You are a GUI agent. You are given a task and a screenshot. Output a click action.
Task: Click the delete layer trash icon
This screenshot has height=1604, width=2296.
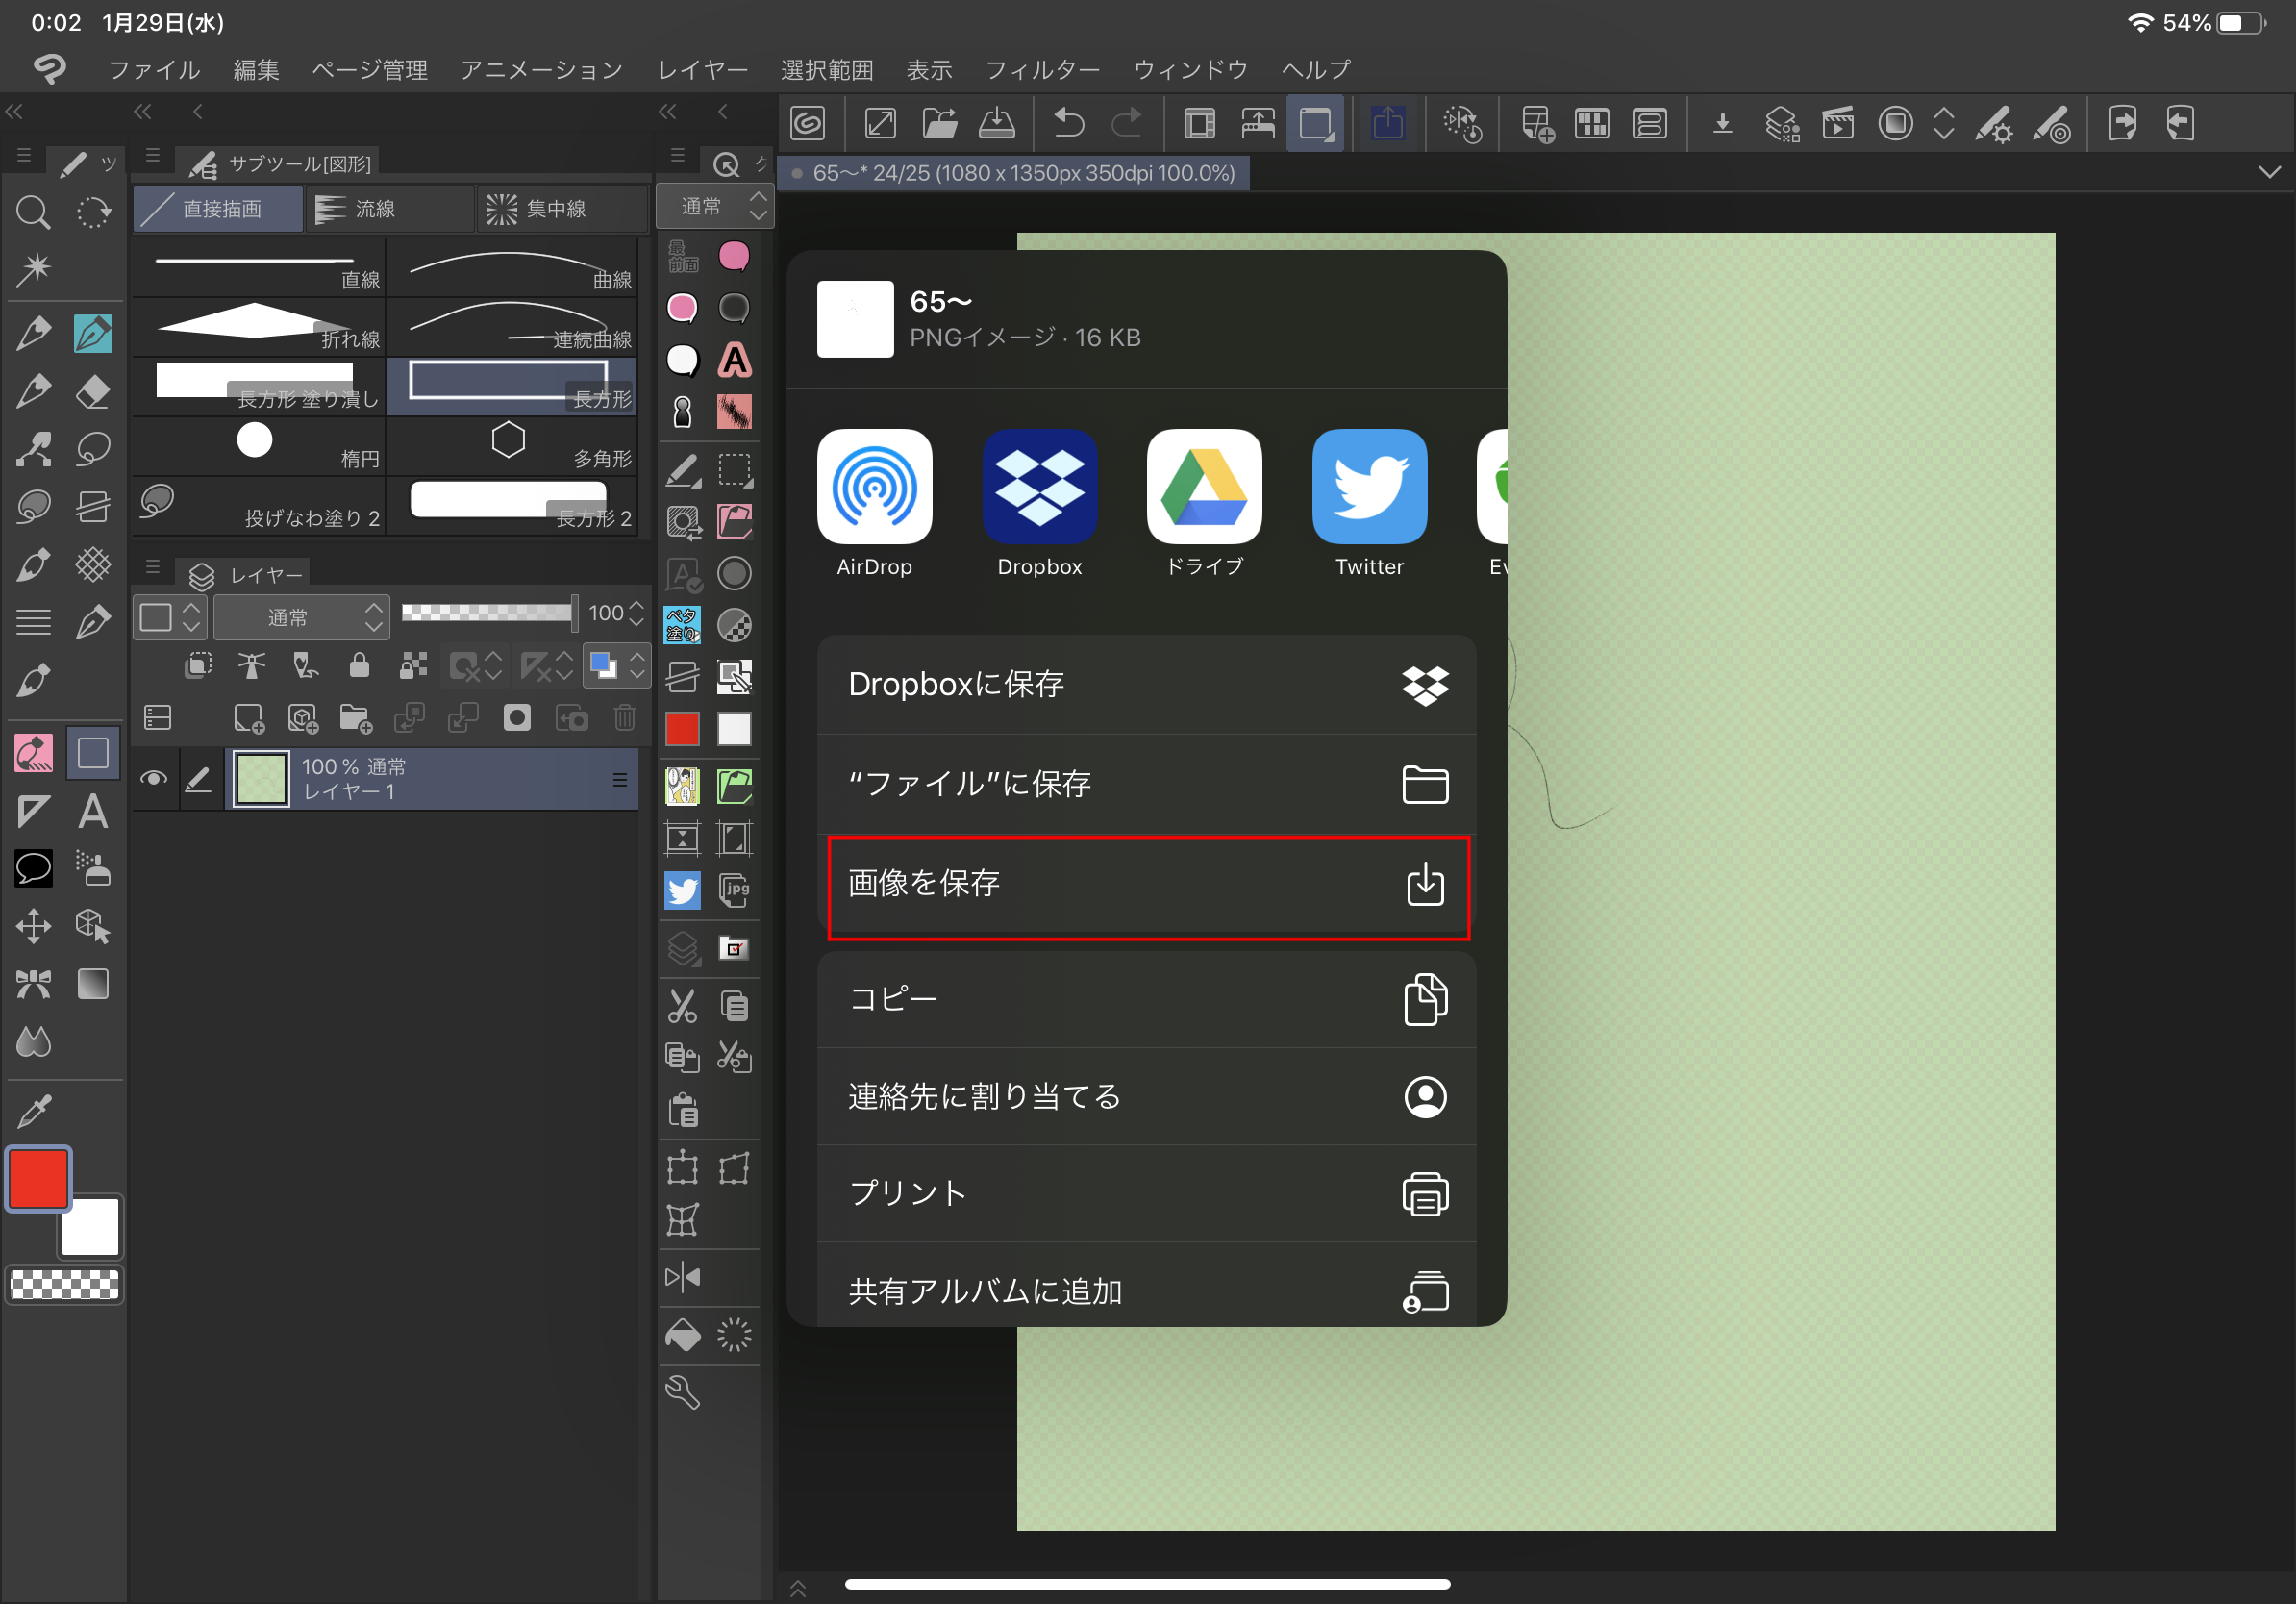pos(625,718)
